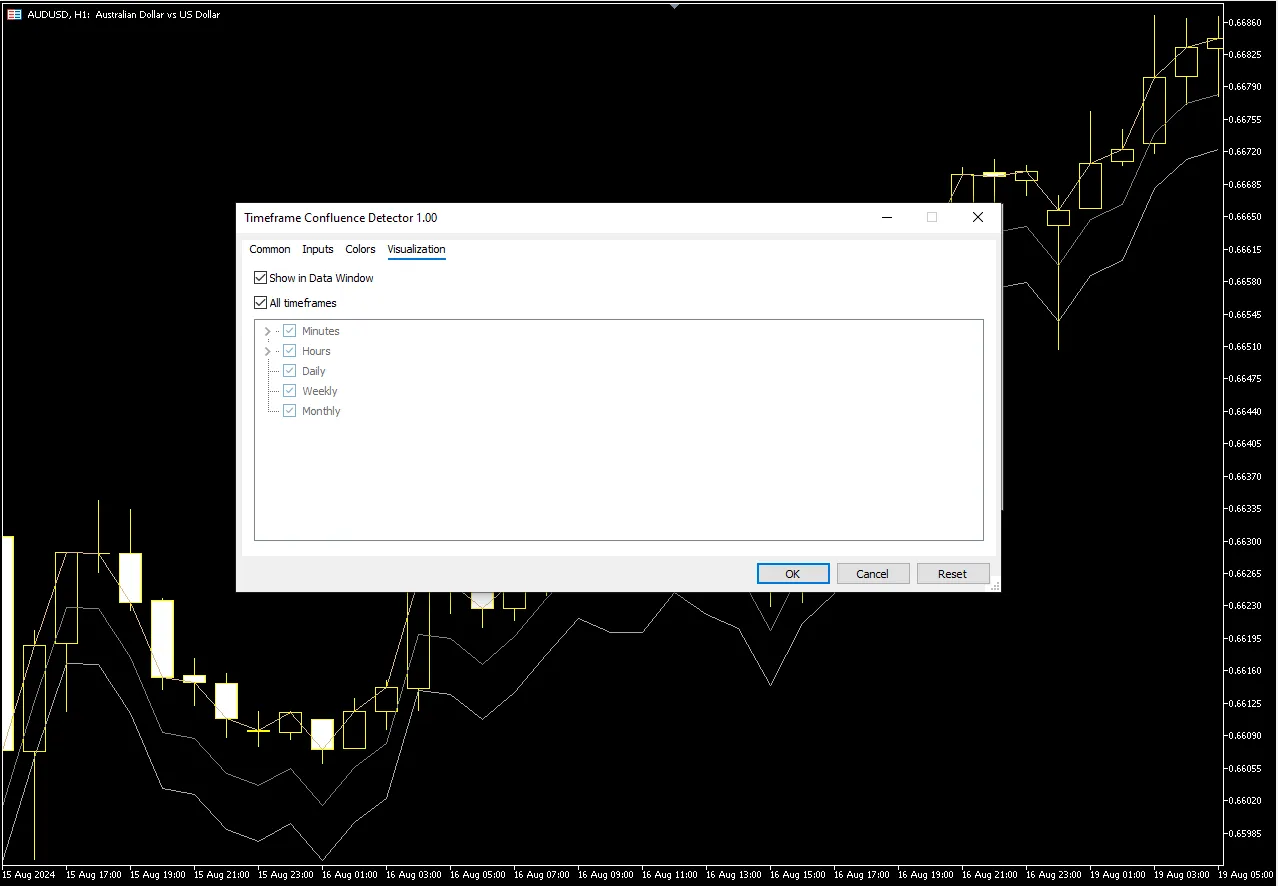Click the dialog resize grip corner
1278x886 pixels.
995,587
